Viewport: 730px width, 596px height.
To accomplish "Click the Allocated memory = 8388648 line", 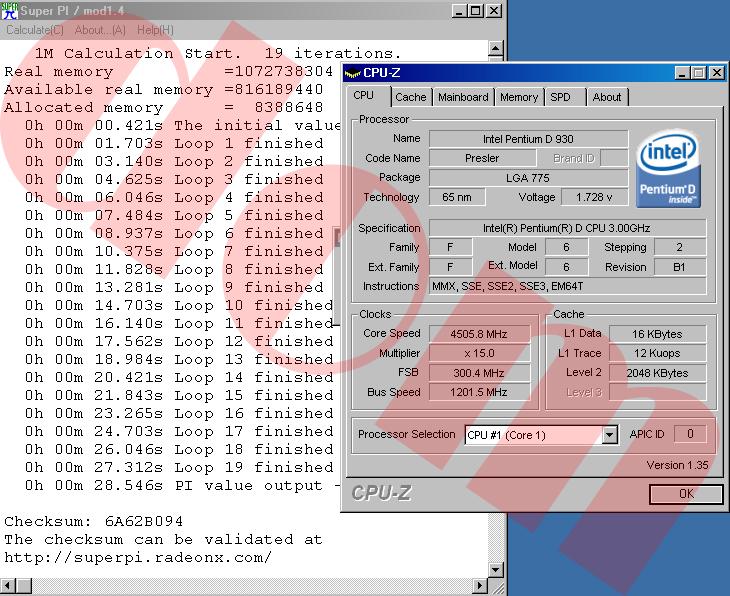I will (163, 108).
